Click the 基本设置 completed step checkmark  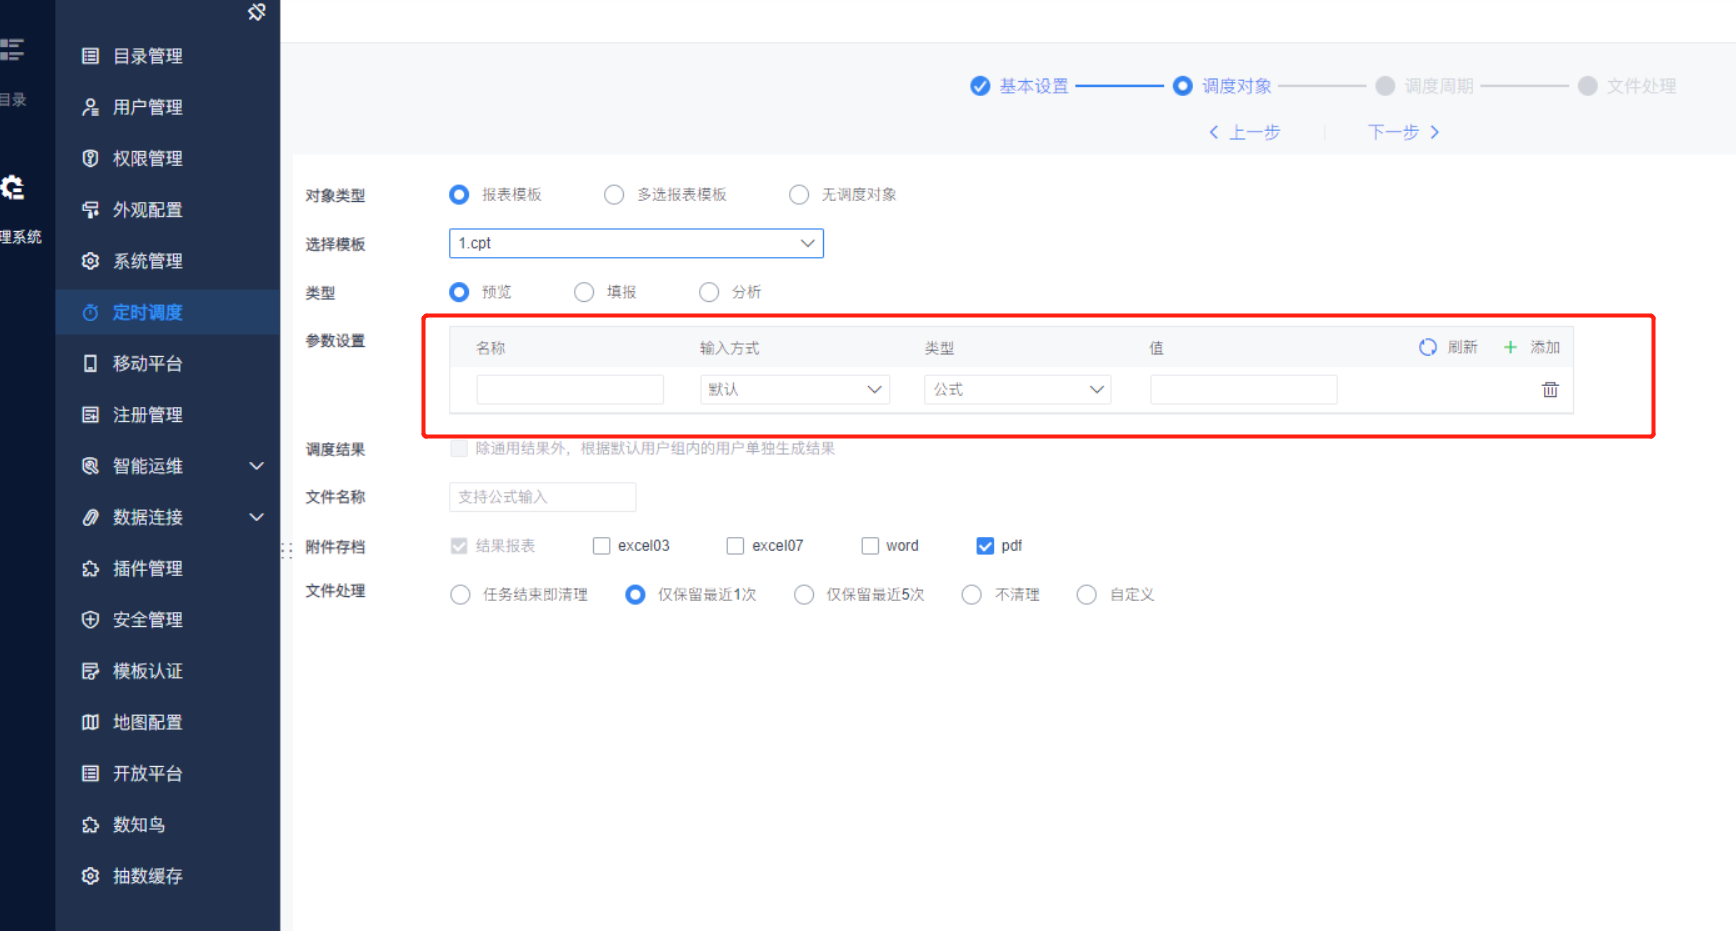coord(980,86)
